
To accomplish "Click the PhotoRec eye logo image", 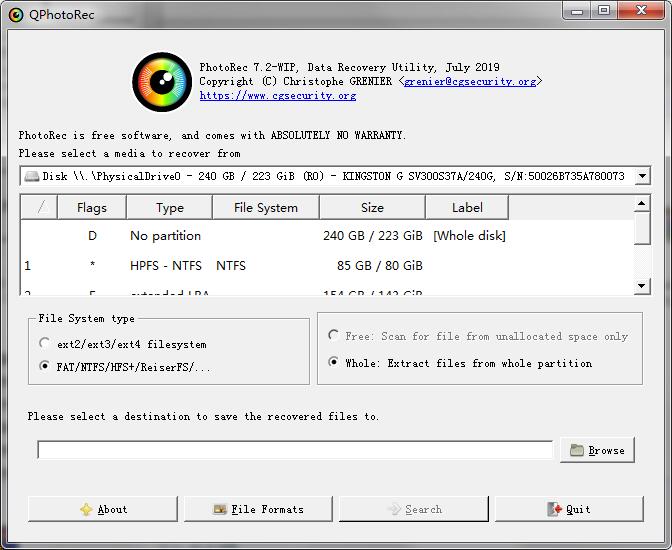I will coord(162,81).
